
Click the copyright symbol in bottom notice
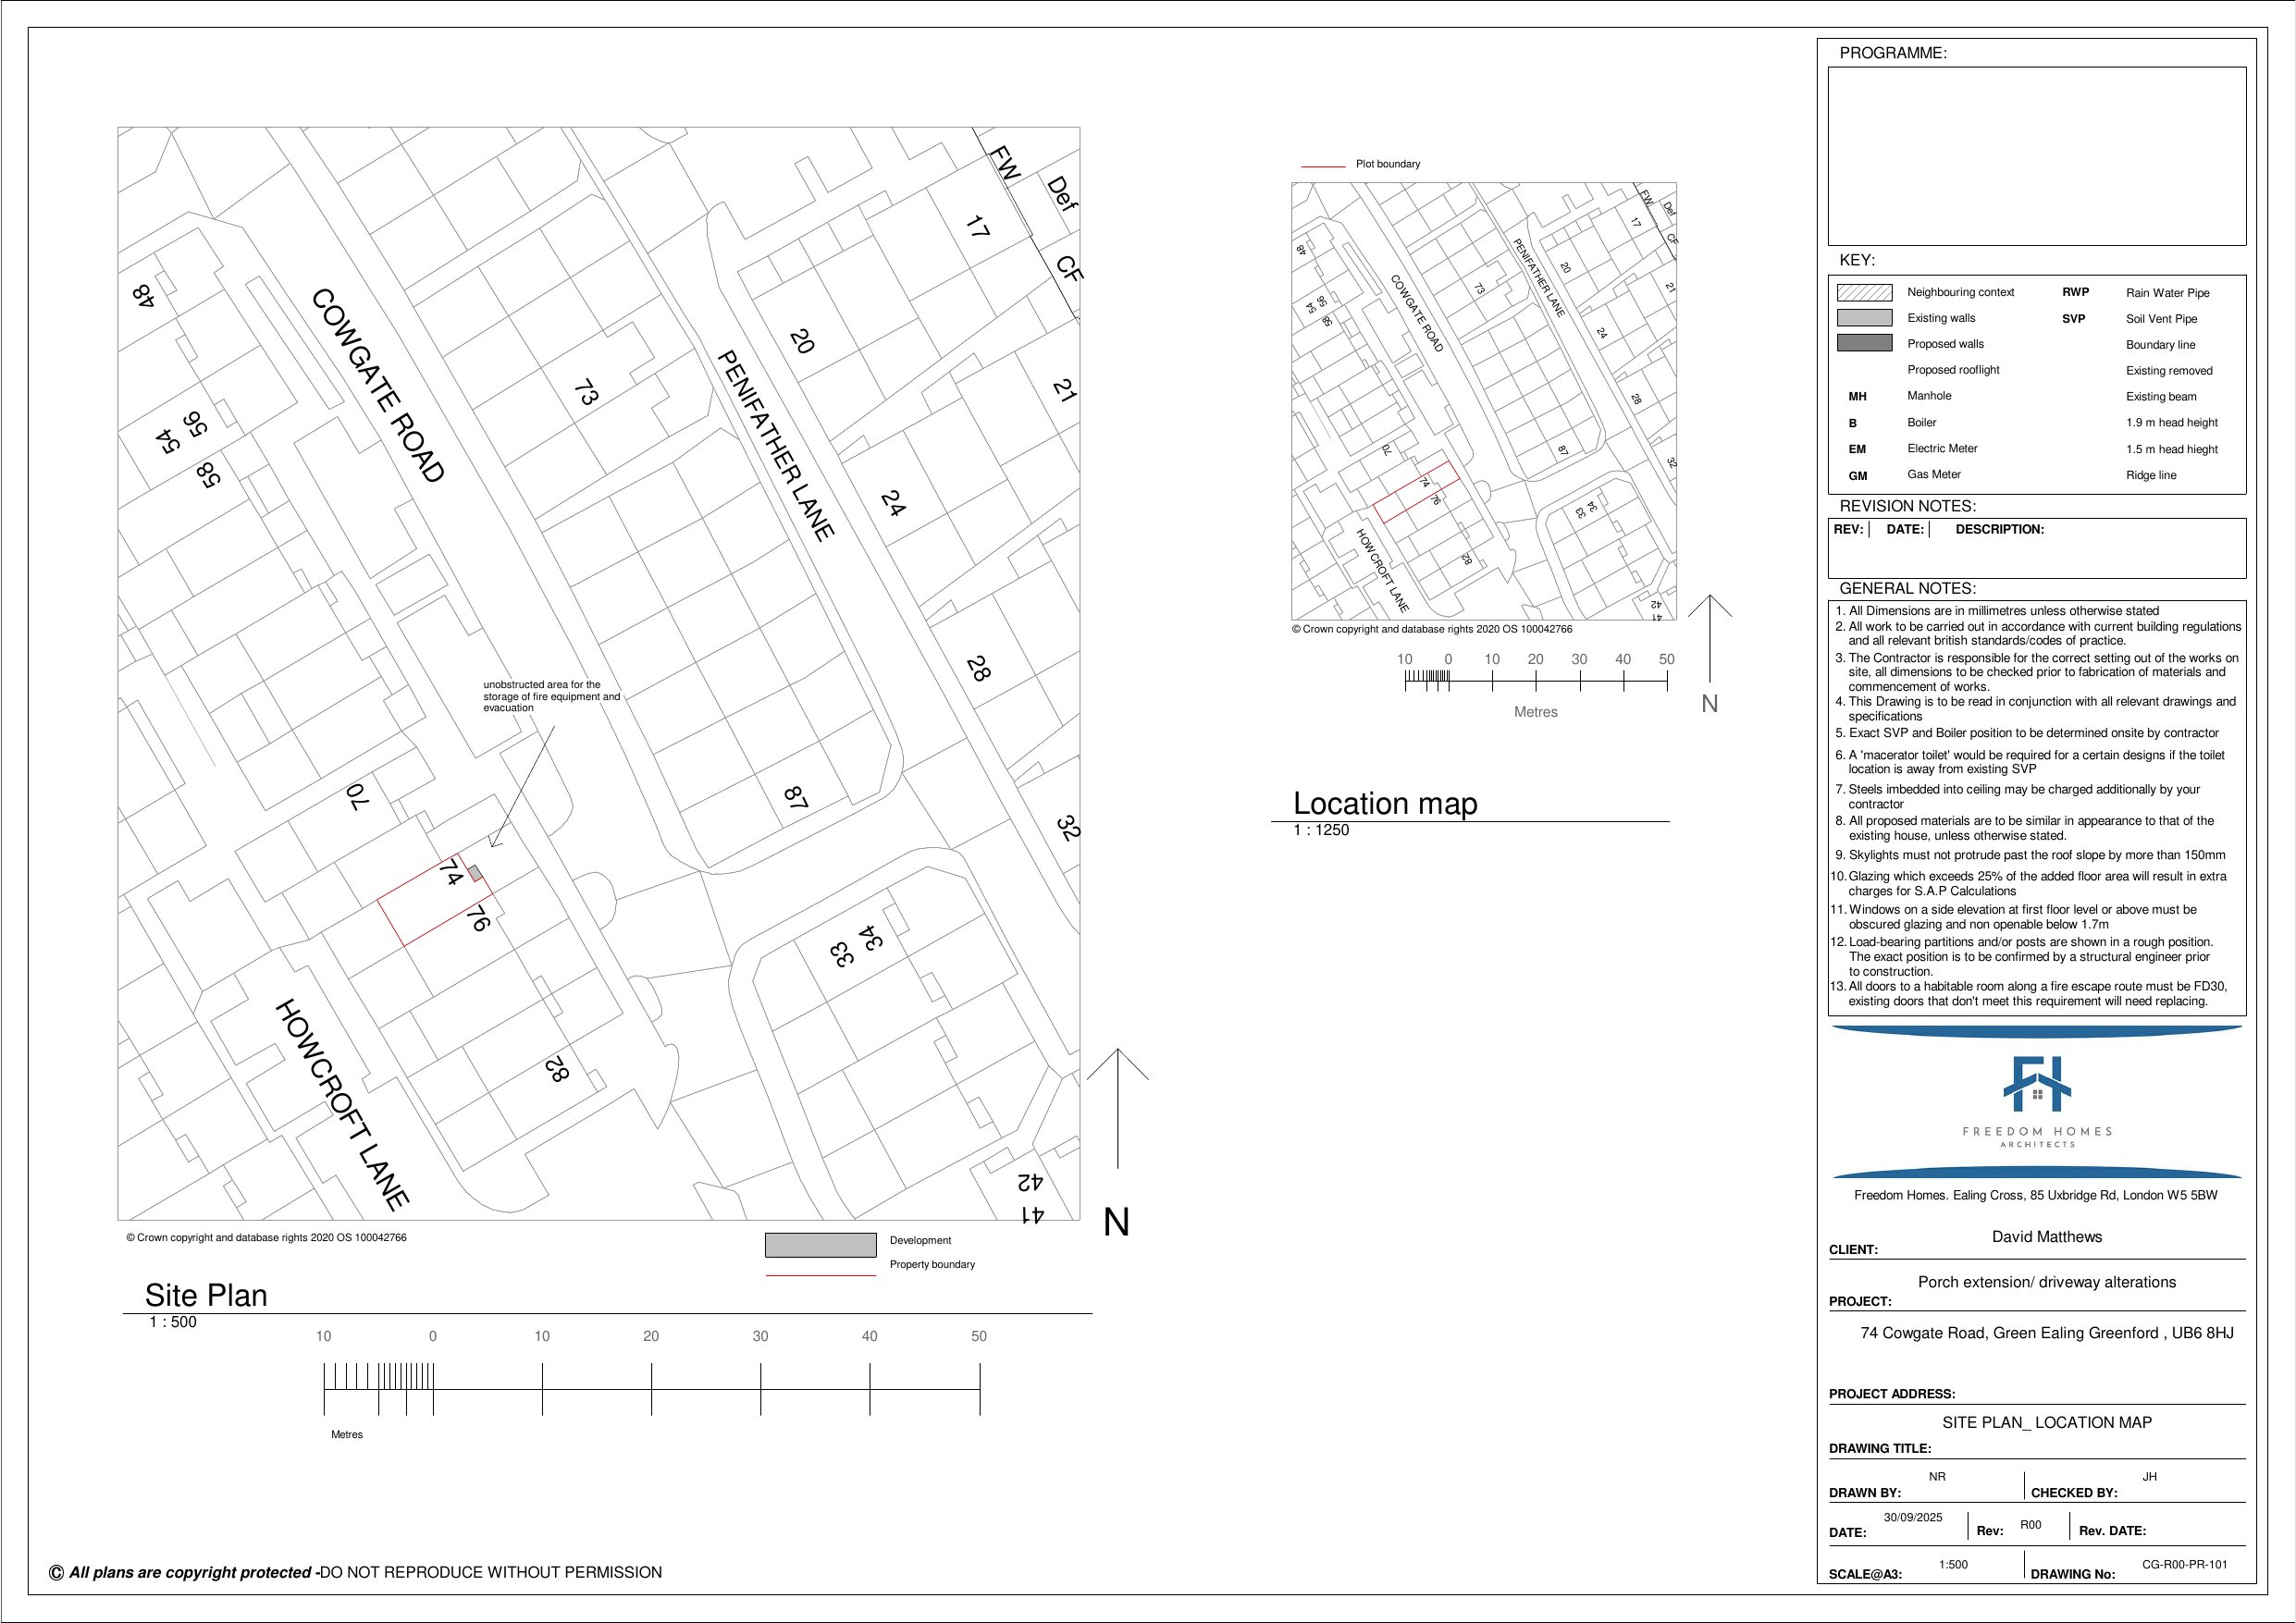[x=57, y=1572]
